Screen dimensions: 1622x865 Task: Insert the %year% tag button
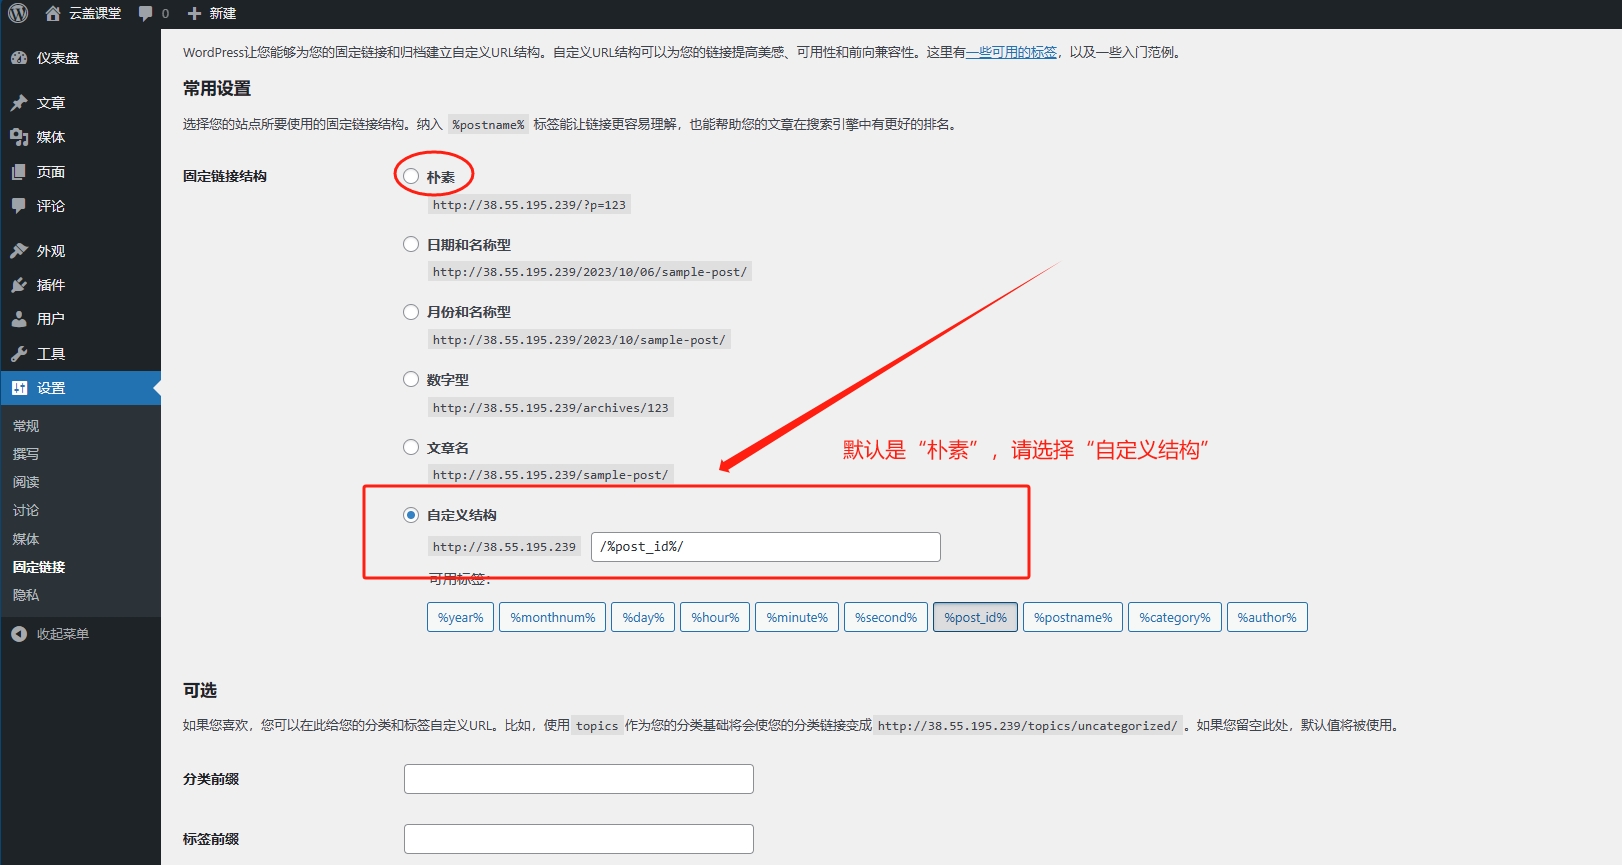click(x=460, y=617)
